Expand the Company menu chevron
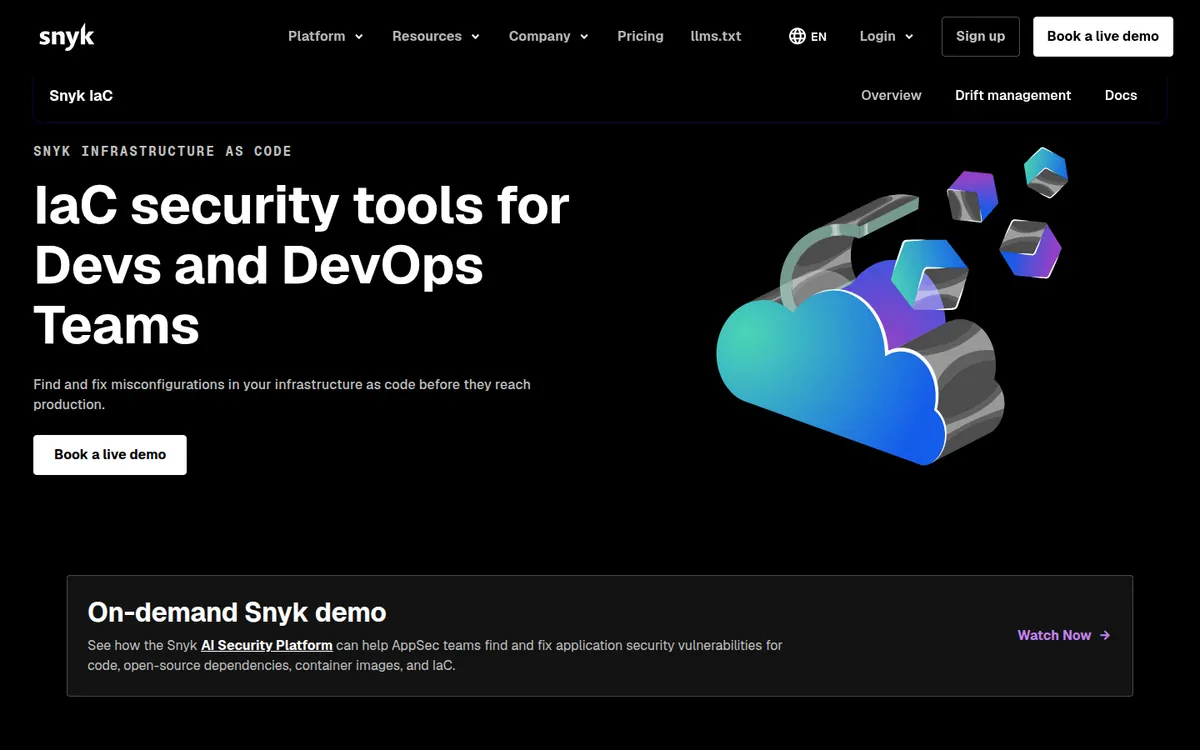The width and height of the screenshot is (1200, 750). [x=584, y=37]
